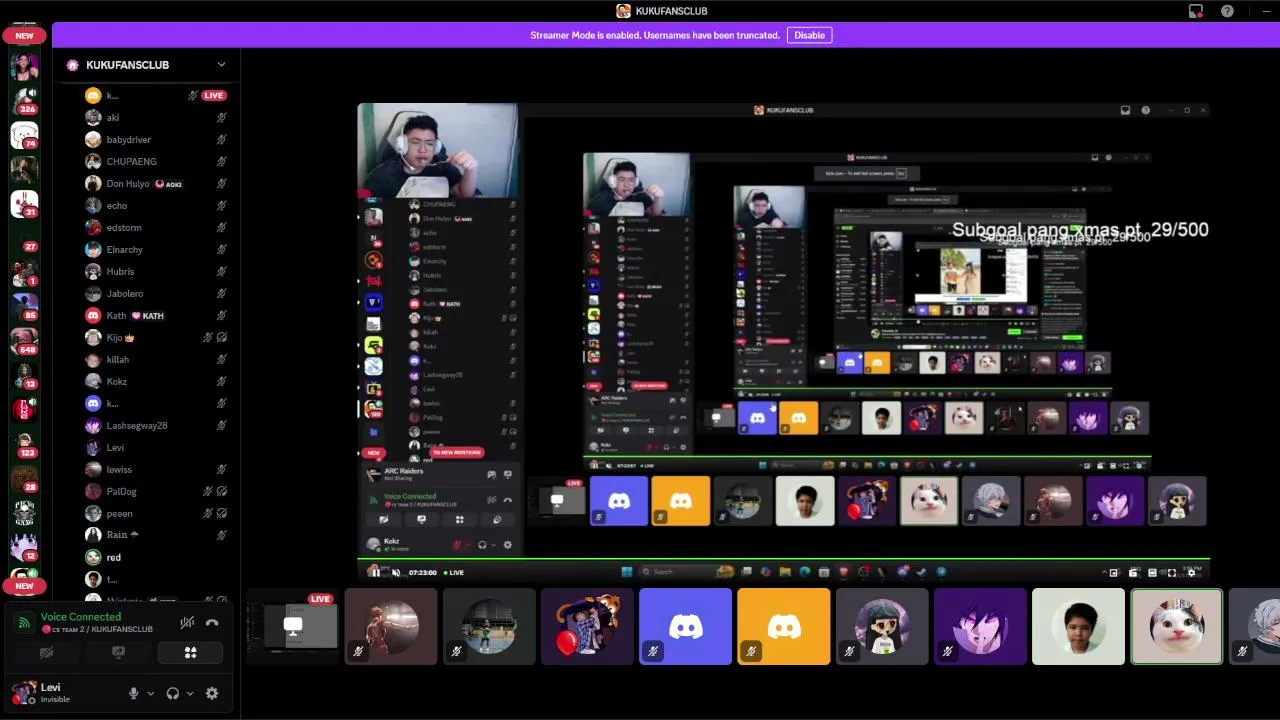Select user babydriver in the voice list
This screenshot has width=1280, height=720.
156,139
